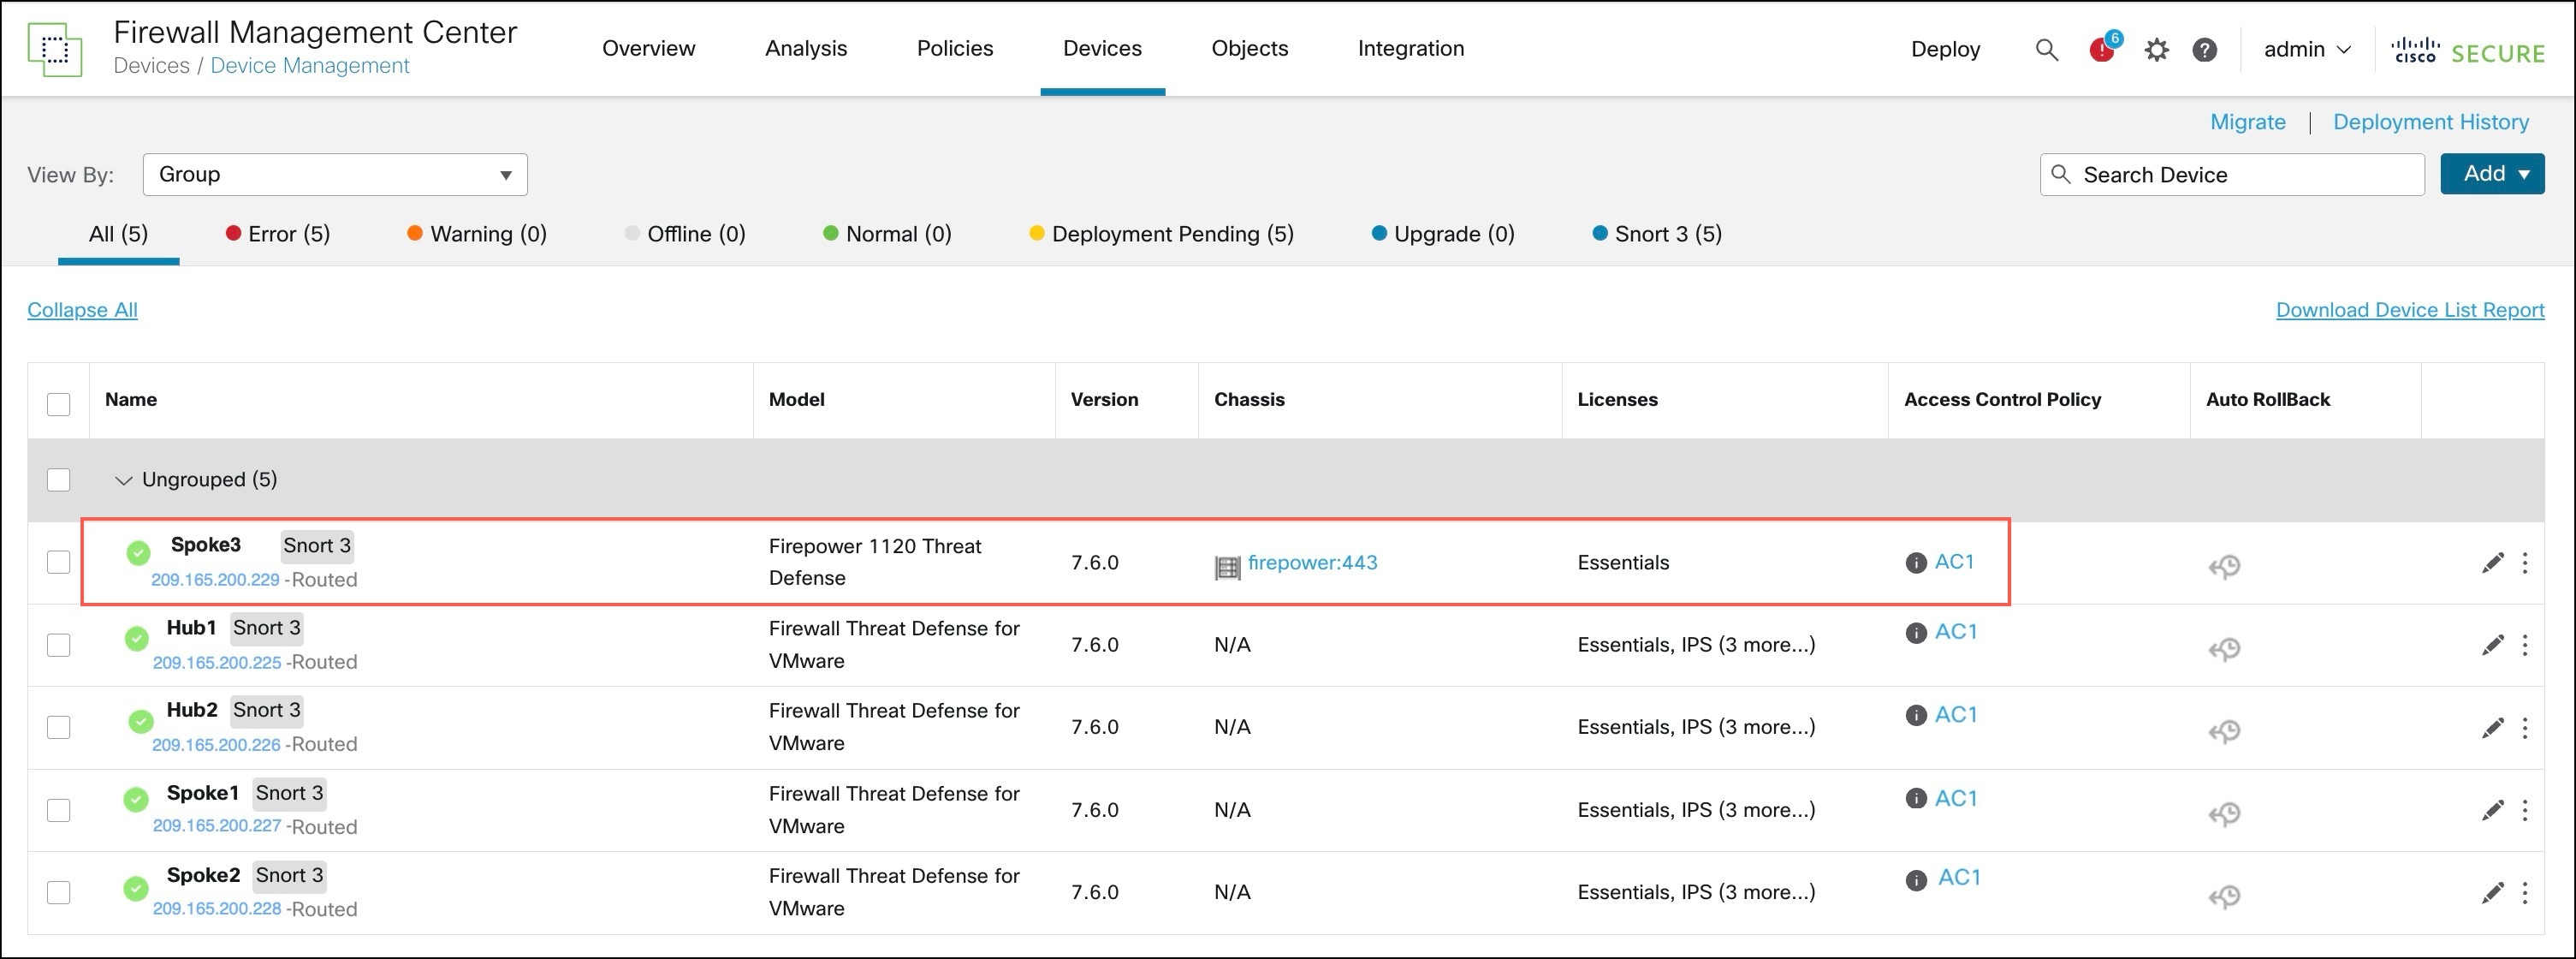Screen dimensions: 2576x959
Task: Click the settings gear icon
Action: [x=2157, y=49]
